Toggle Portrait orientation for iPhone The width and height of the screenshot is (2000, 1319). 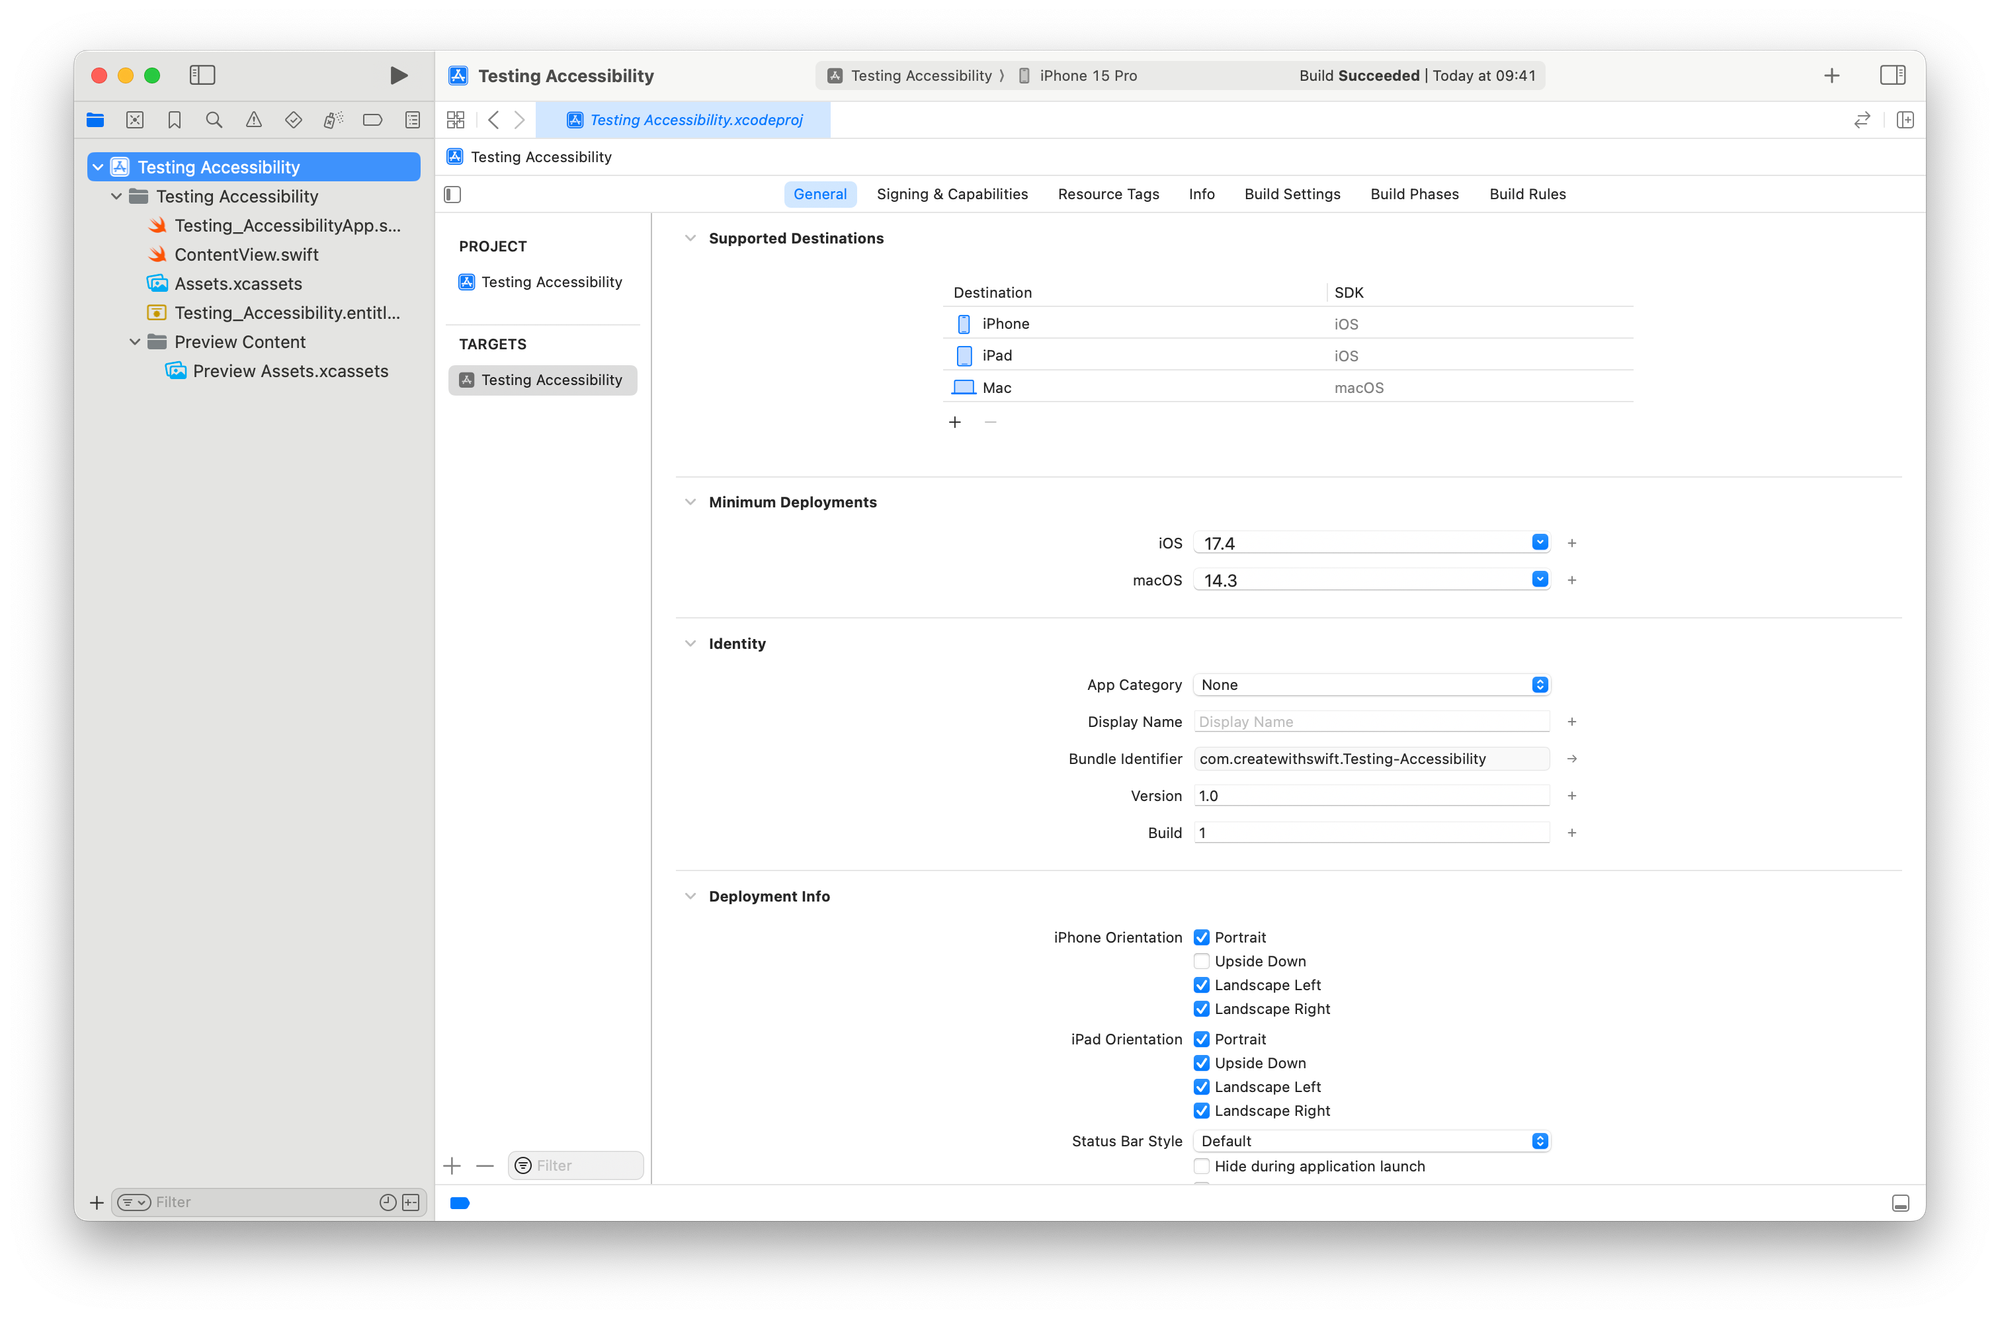pos(1201,936)
